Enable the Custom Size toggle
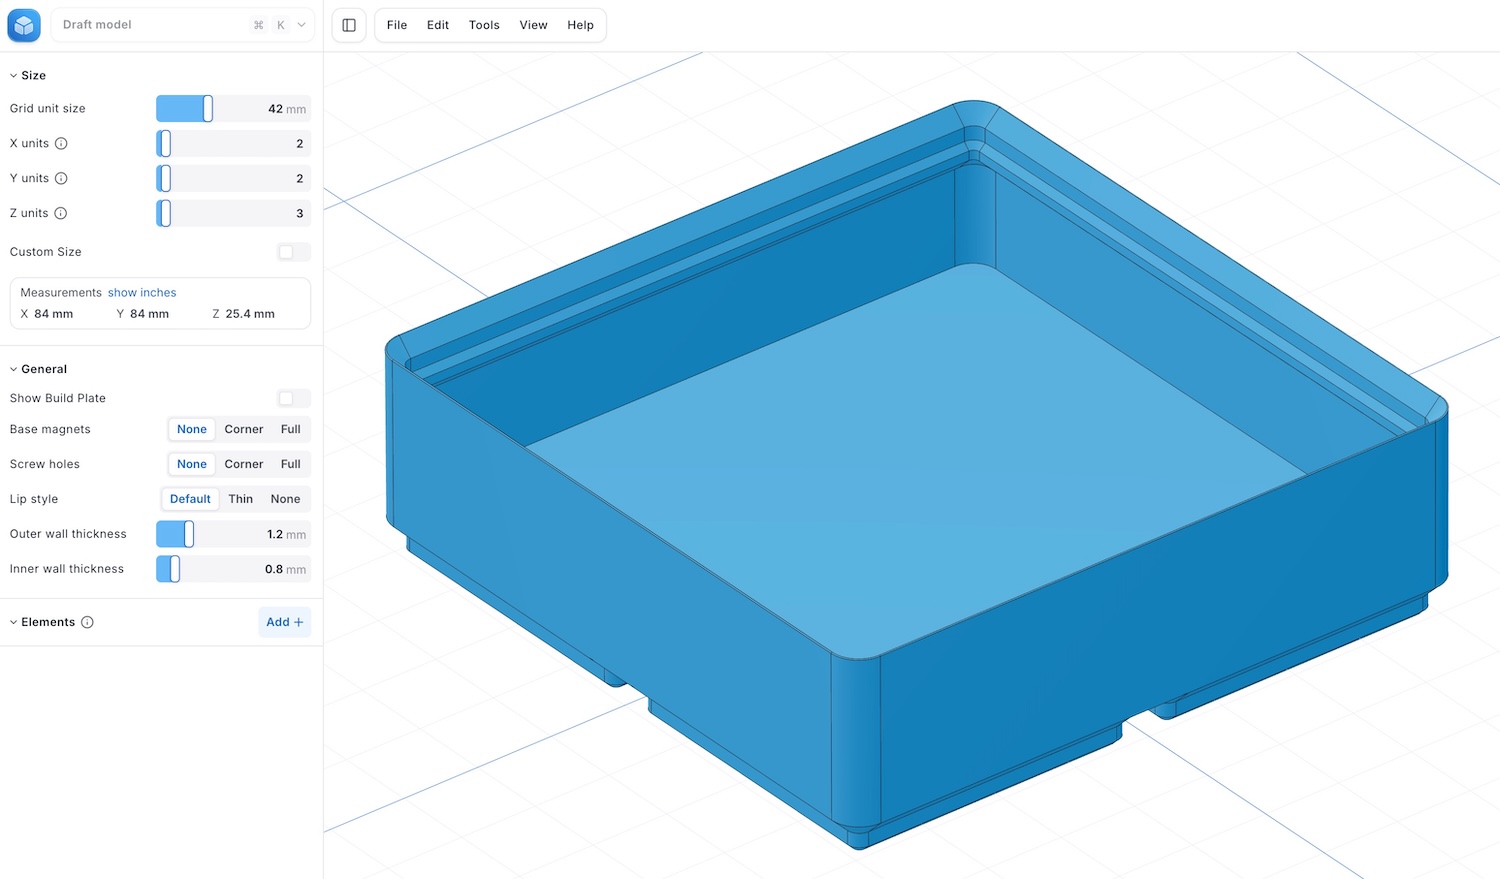This screenshot has width=1500, height=879. click(x=293, y=252)
